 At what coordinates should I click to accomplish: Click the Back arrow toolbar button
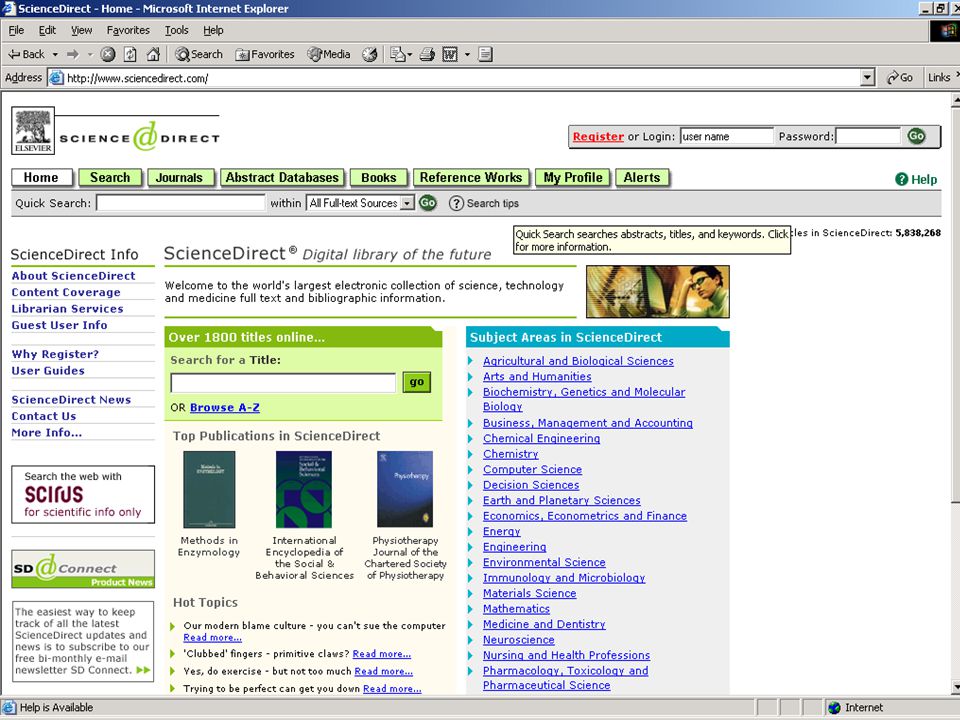point(26,54)
